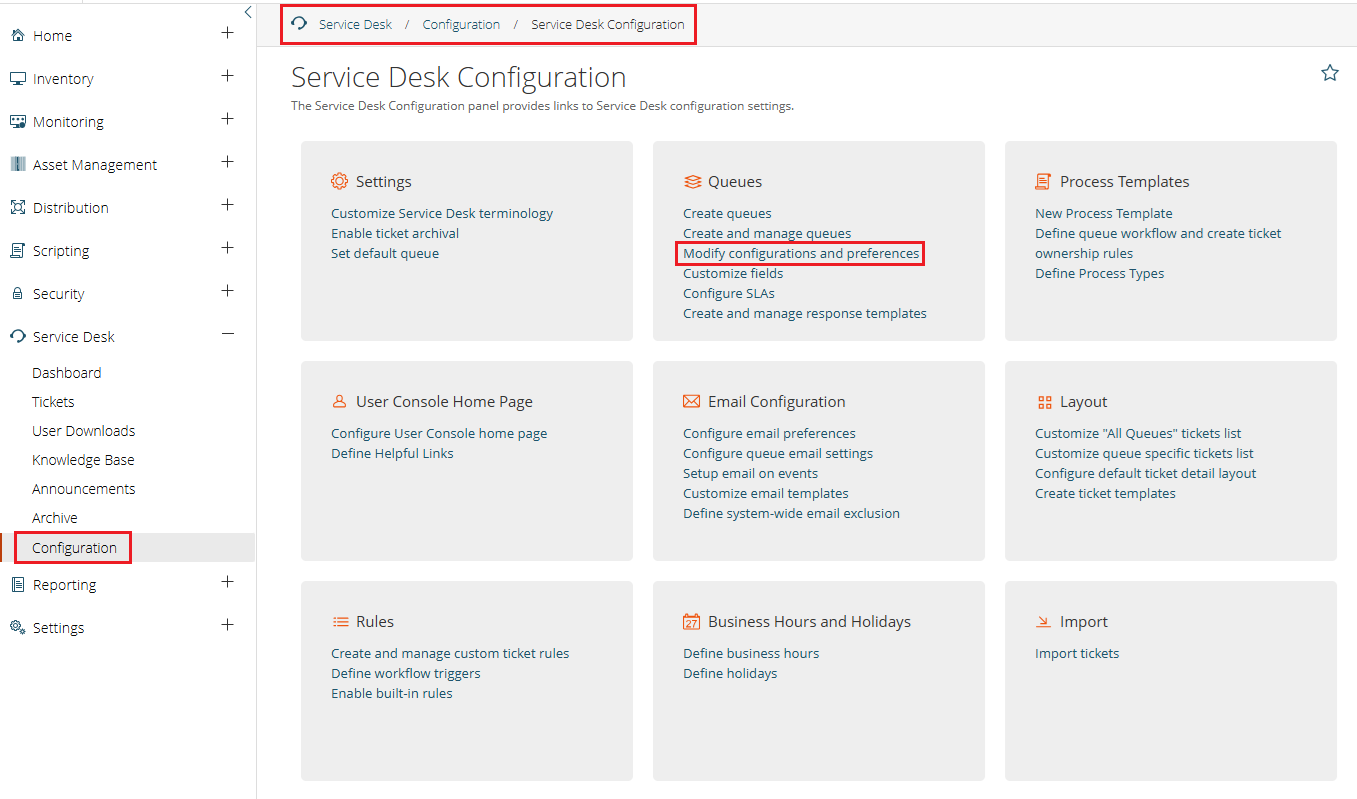The width and height of the screenshot is (1357, 799).
Task: Collapse the sidebar with the chevron arrow
Action: pyautogui.click(x=248, y=12)
